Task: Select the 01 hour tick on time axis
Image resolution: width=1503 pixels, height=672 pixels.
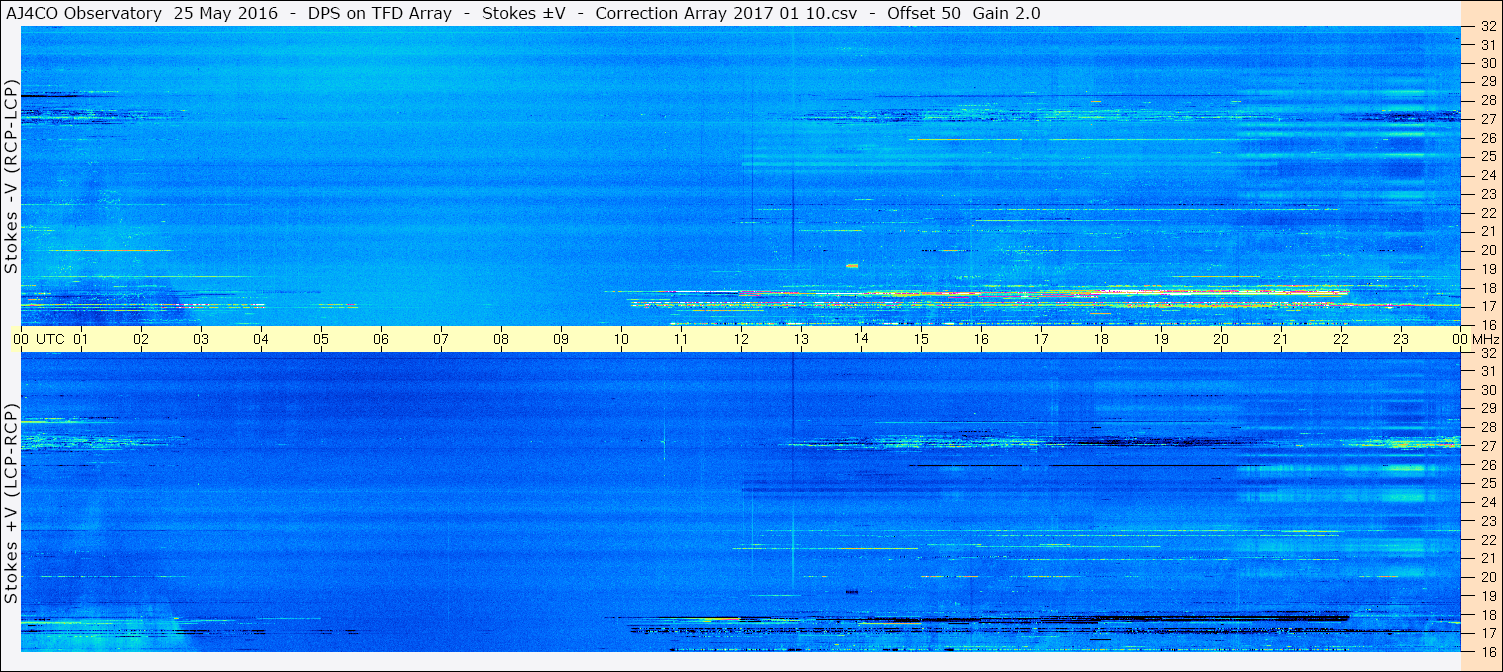Action: [81, 339]
